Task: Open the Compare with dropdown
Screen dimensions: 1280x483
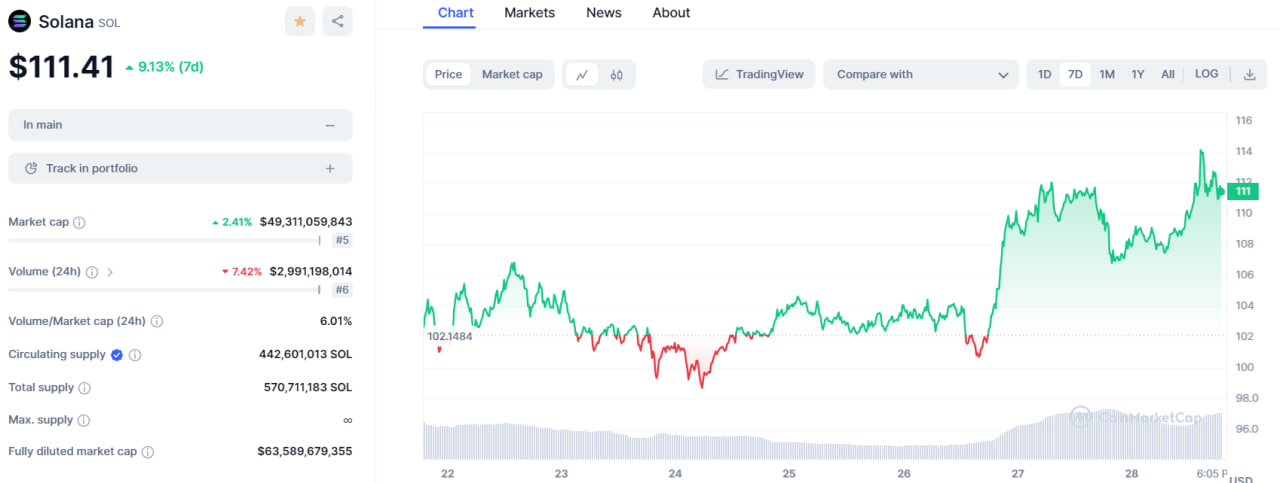Action: coord(921,75)
